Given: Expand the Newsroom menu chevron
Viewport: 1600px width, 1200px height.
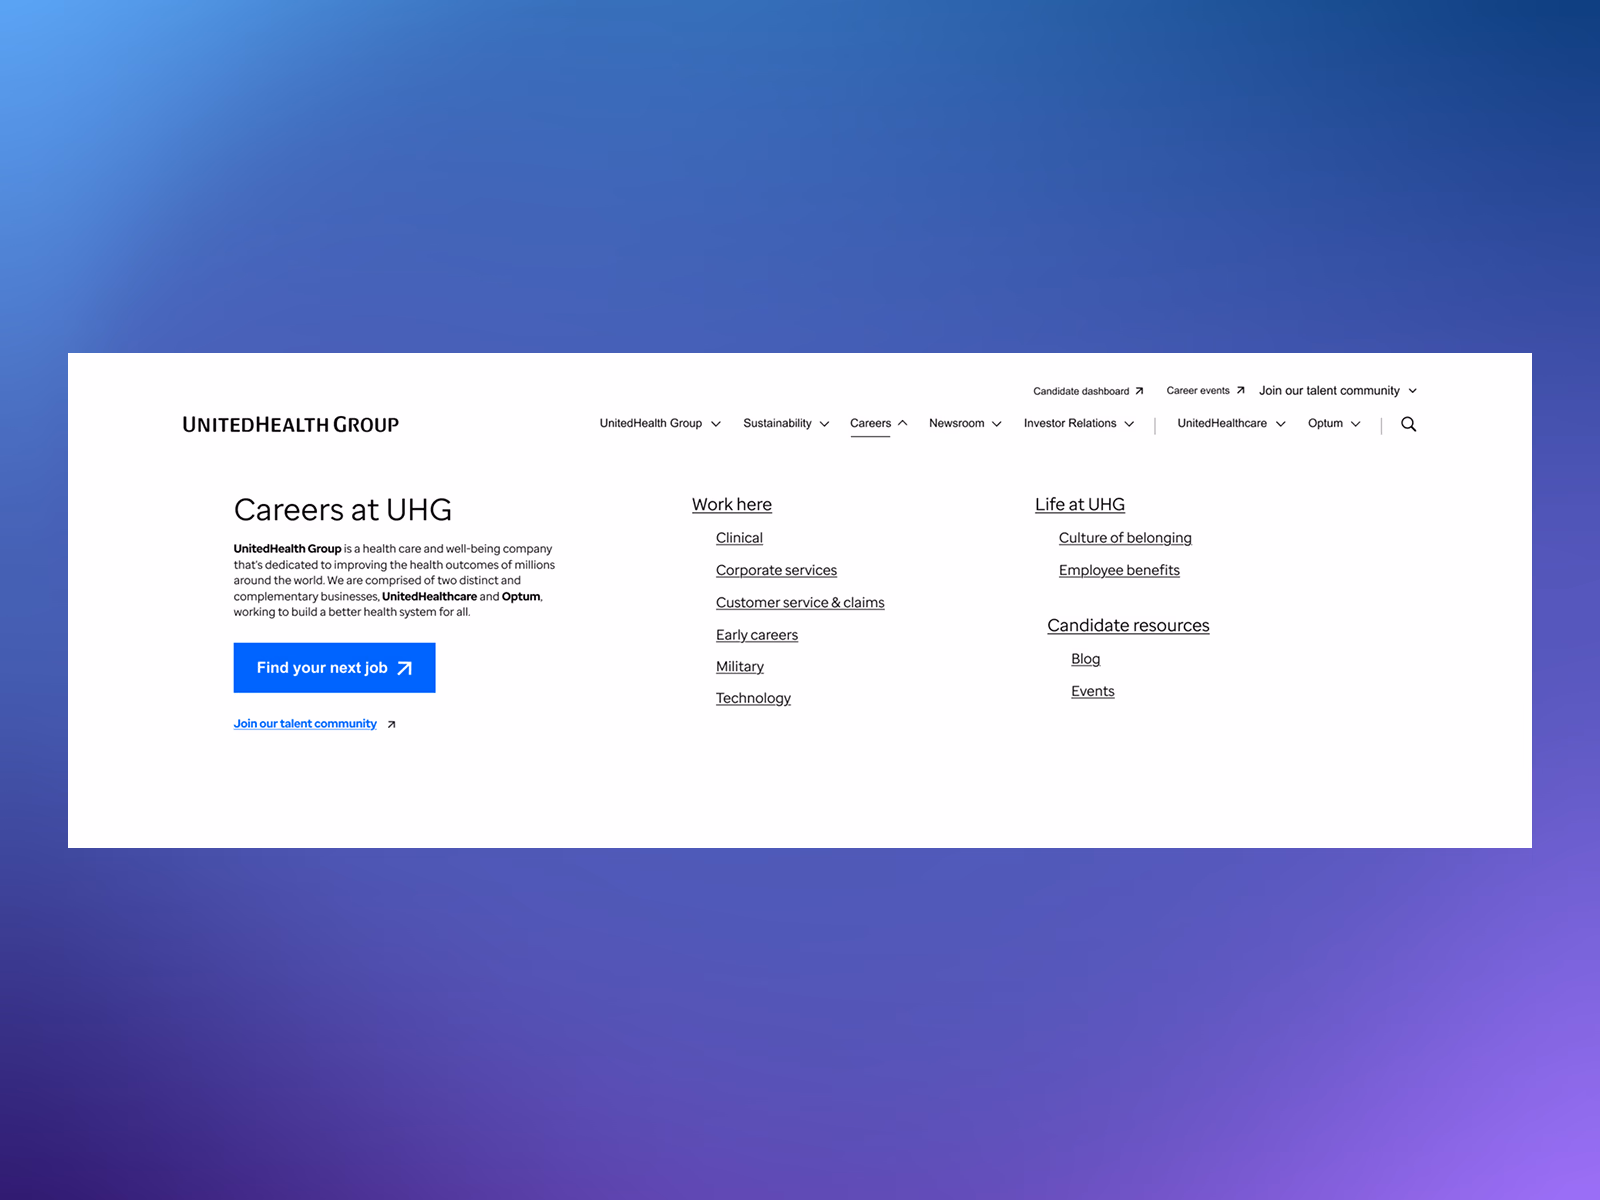Looking at the screenshot, I should click(x=996, y=424).
